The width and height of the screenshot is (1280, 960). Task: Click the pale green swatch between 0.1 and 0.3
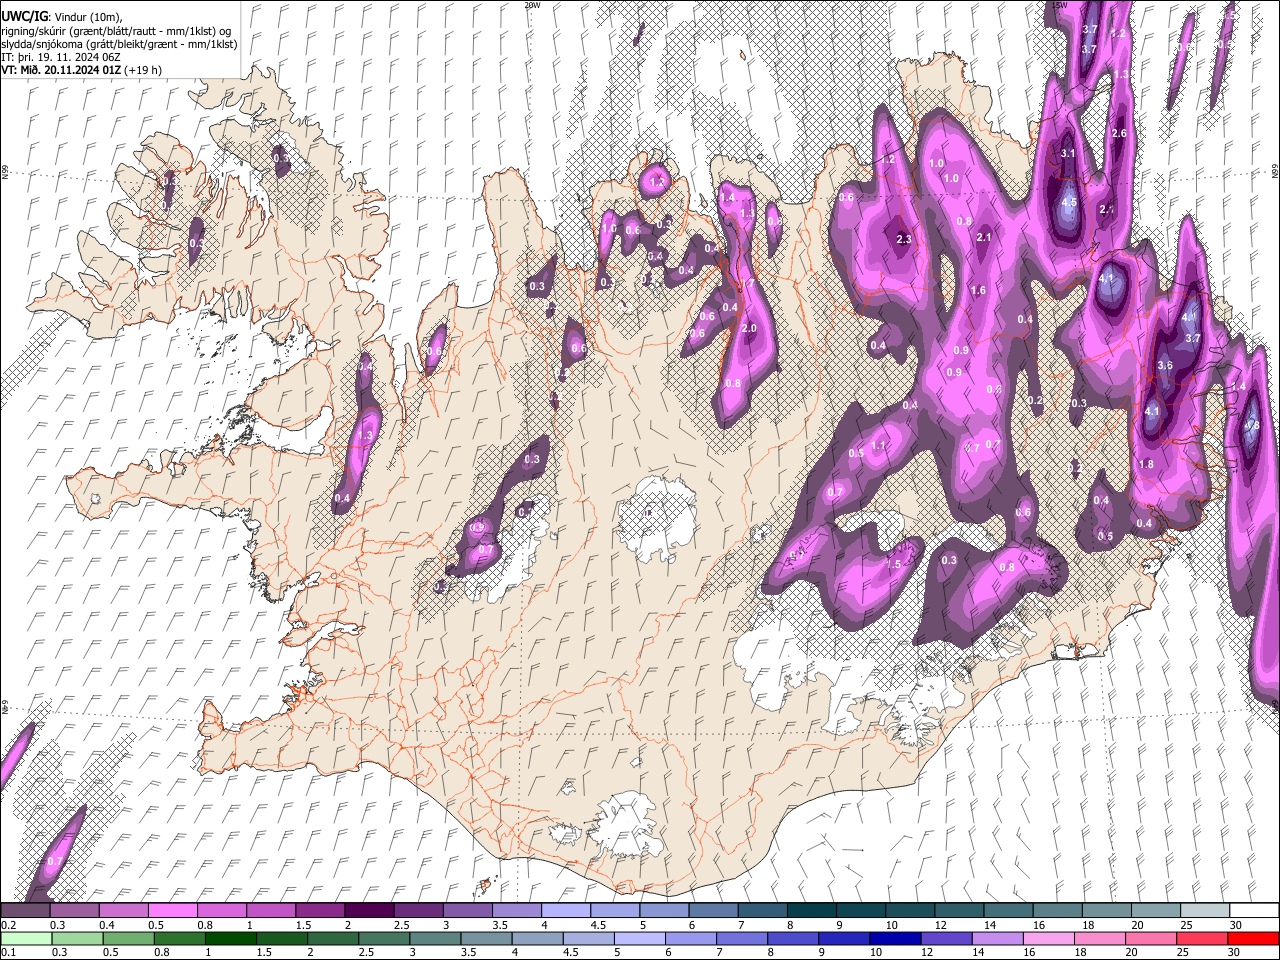click(x=25, y=938)
